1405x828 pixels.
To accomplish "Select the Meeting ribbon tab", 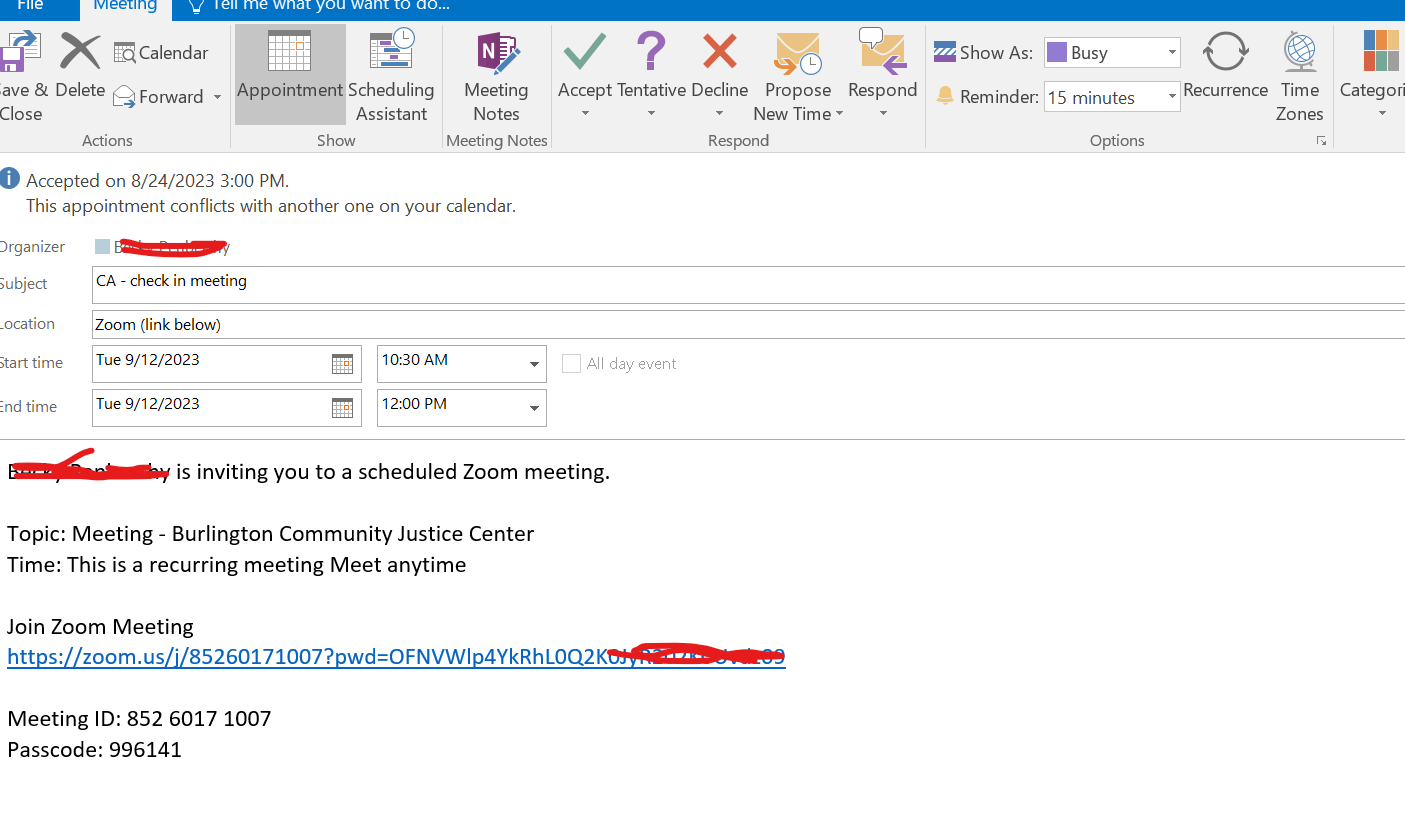I will coord(125,6).
